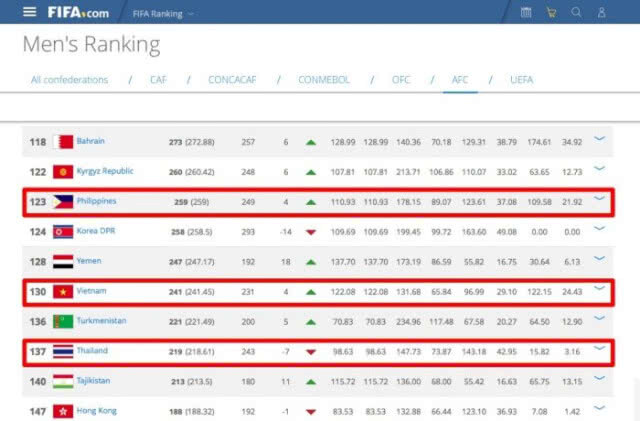The height and width of the screenshot is (421, 640).
Task: Click the Turkmenistan flag icon
Action: [x=63, y=321]
